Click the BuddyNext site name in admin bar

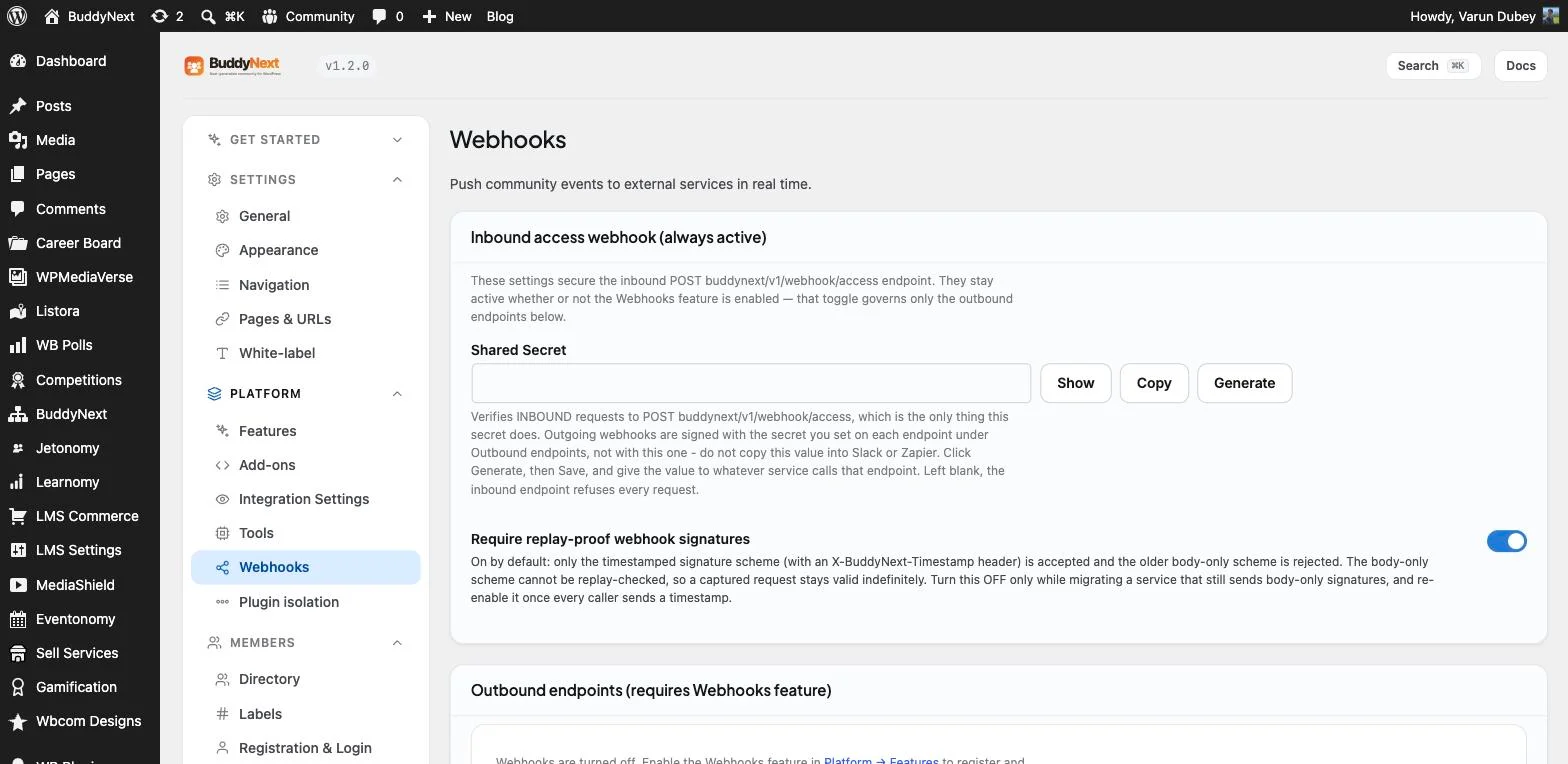click(90, 16)
